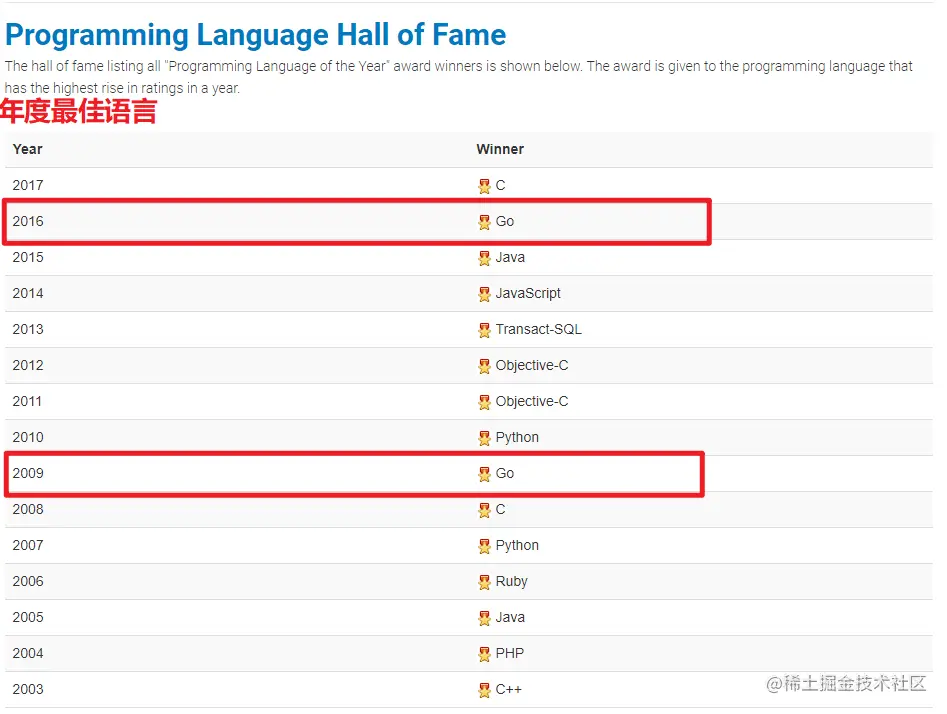Click the medal icon in the 2008 C row
The width and height of the screenshot is (947, 714).
point(484,510)
